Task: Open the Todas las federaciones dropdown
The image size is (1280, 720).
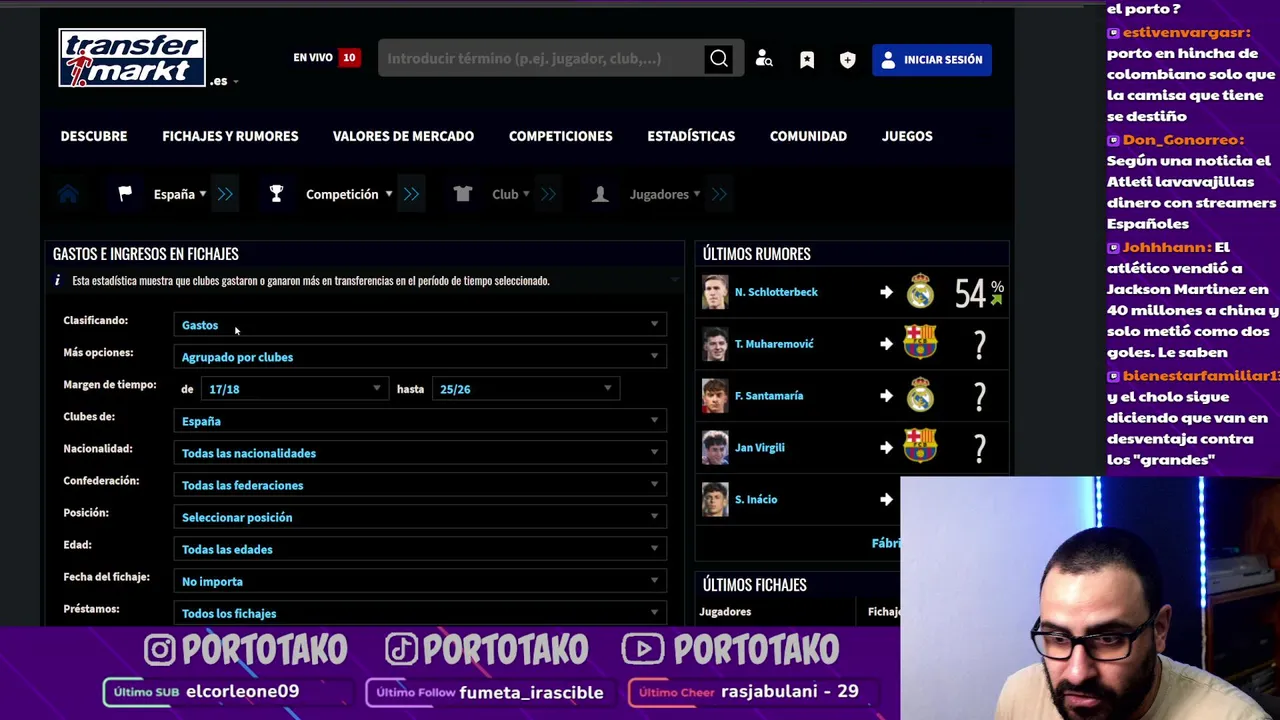Action: point(420,485)
